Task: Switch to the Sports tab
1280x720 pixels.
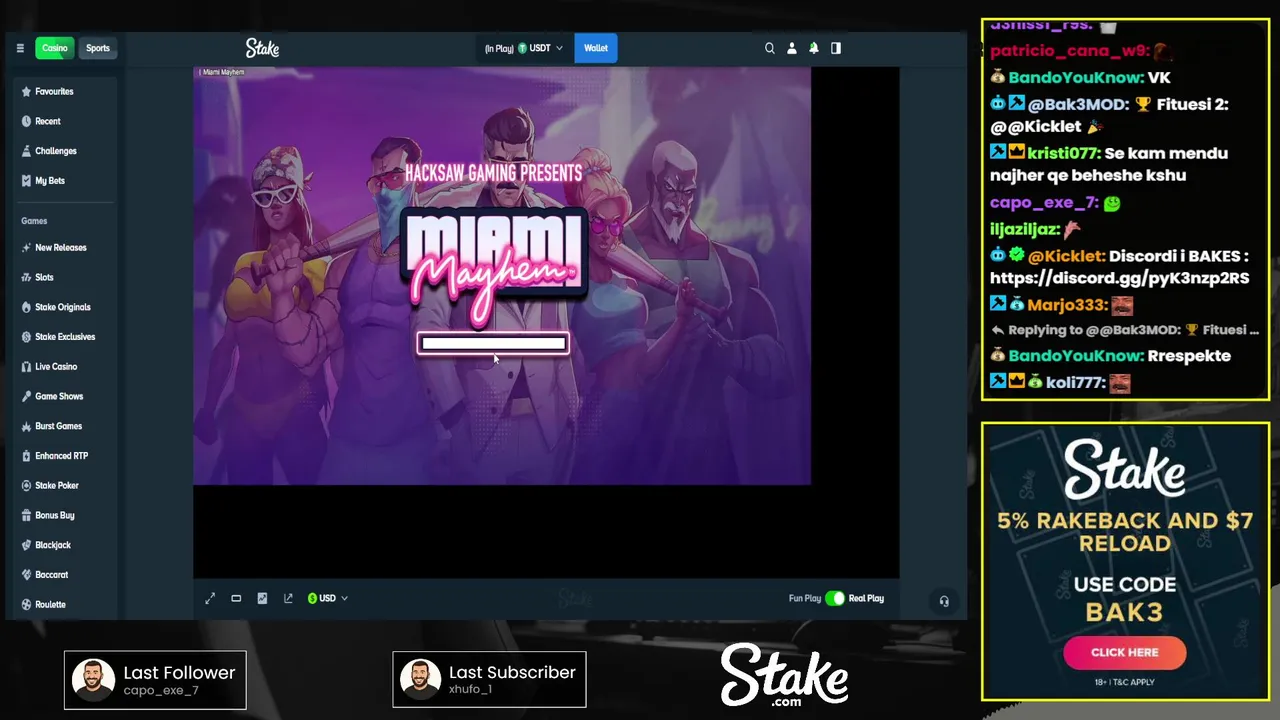Action: [x=98, y=48]
